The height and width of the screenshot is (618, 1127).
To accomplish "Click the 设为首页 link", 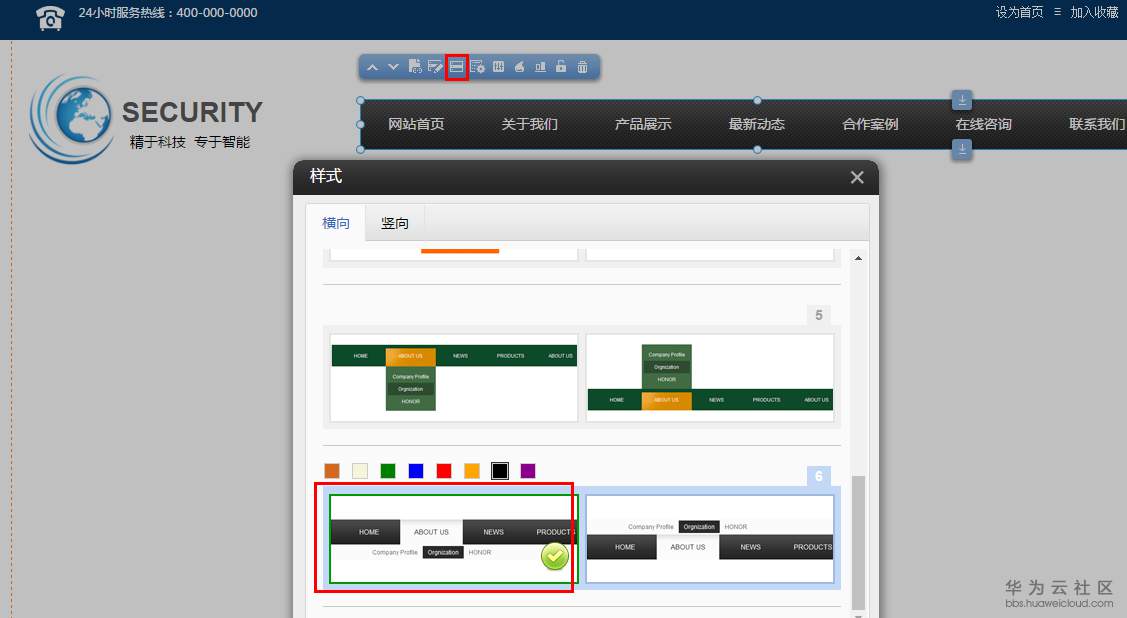I will point(1019,12).
